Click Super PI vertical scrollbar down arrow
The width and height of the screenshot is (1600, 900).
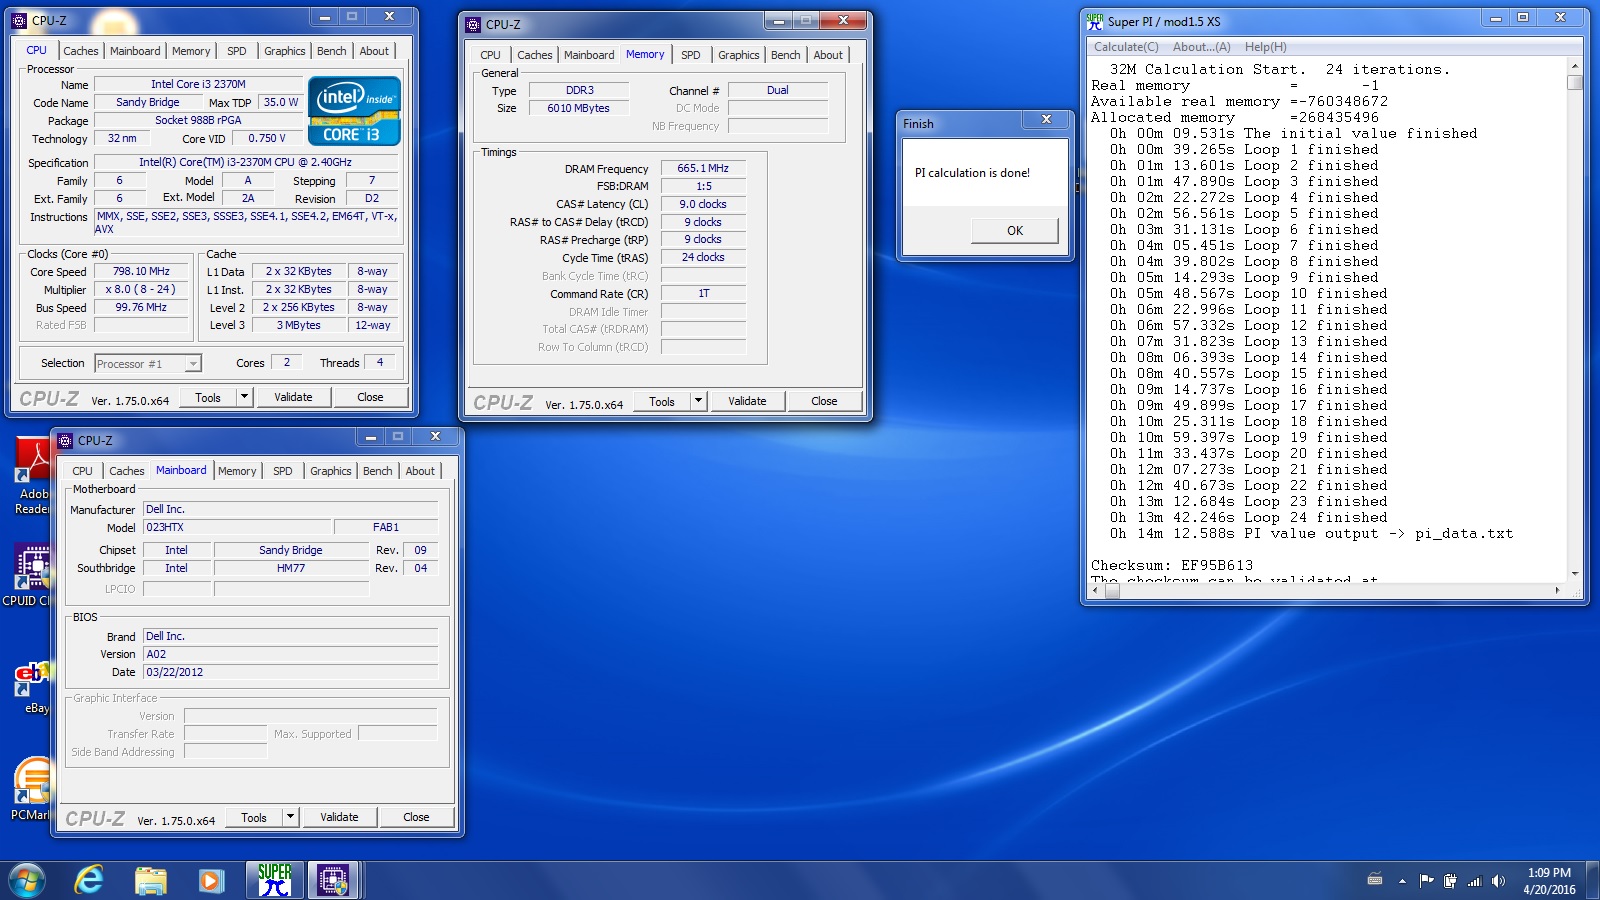pos(1575,573)
